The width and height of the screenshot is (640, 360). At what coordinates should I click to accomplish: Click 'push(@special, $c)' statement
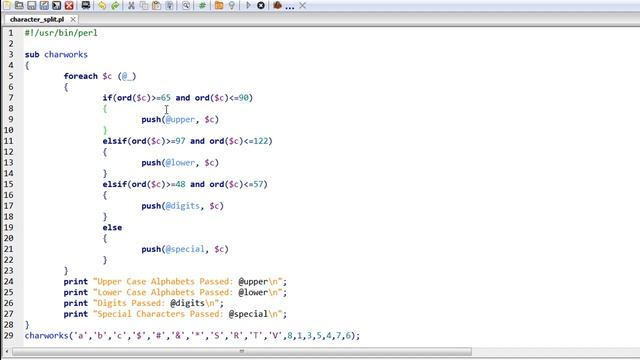[x=185, y=249]
